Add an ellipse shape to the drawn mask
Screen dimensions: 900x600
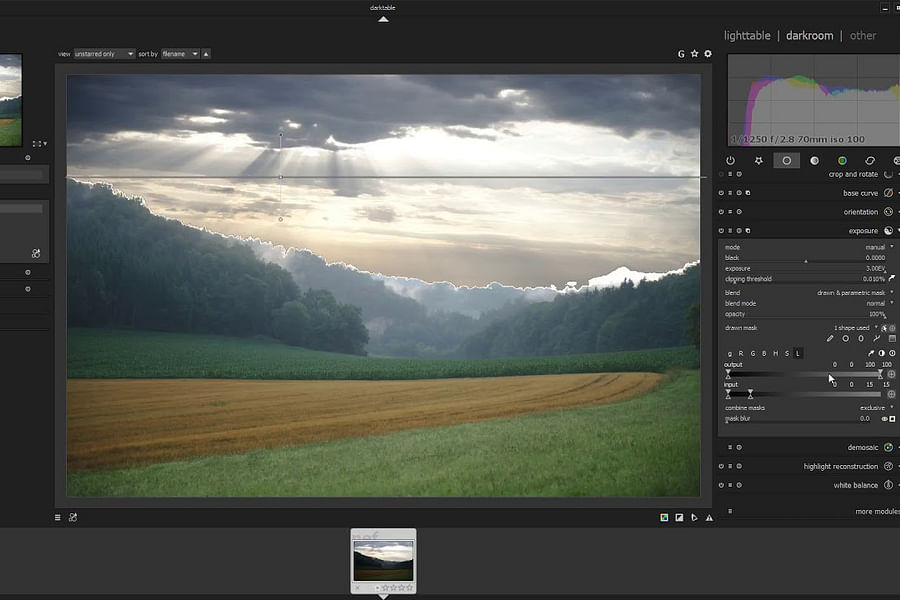[861, 338]
